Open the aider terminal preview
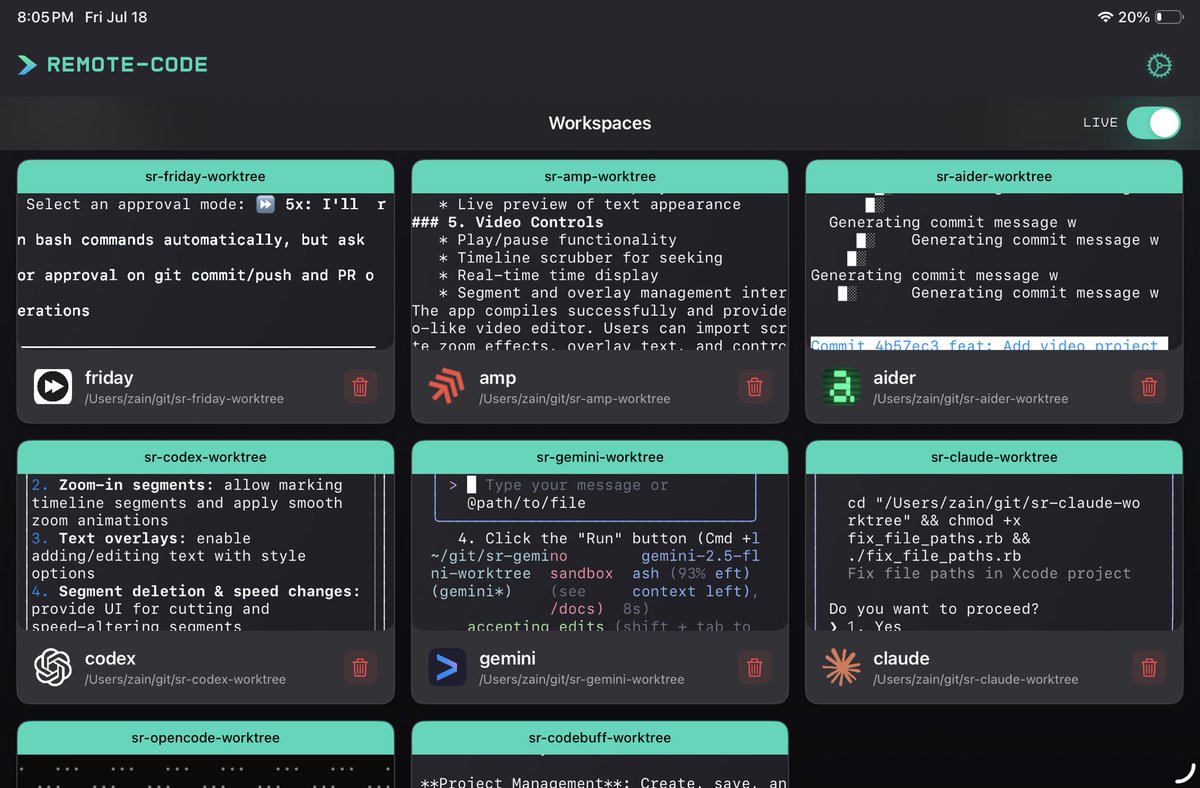 pyautogui.click(x=994, y=271)
